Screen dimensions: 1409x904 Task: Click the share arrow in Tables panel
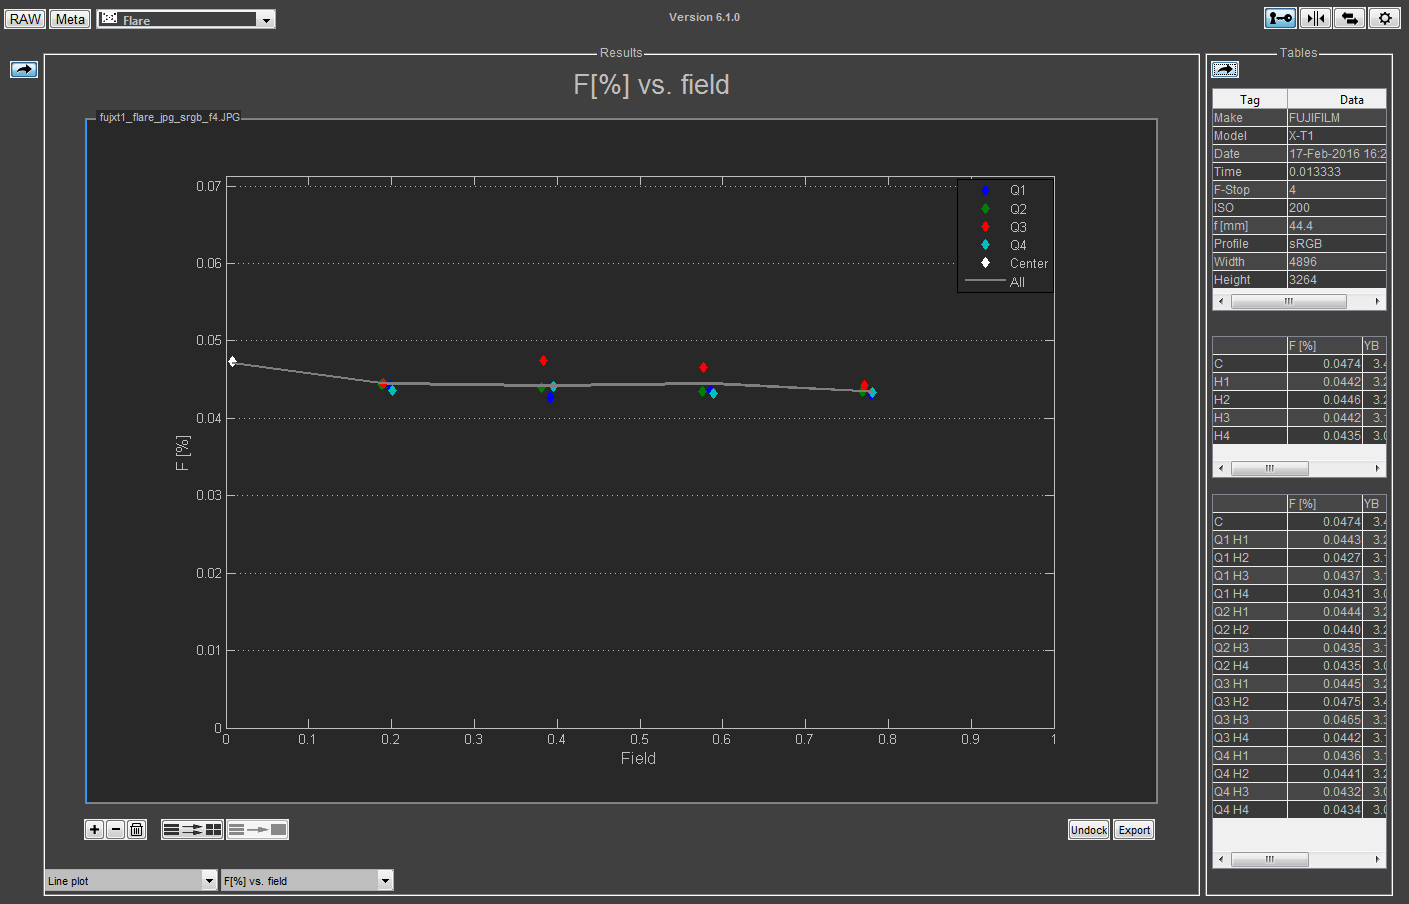[1224, 69]
